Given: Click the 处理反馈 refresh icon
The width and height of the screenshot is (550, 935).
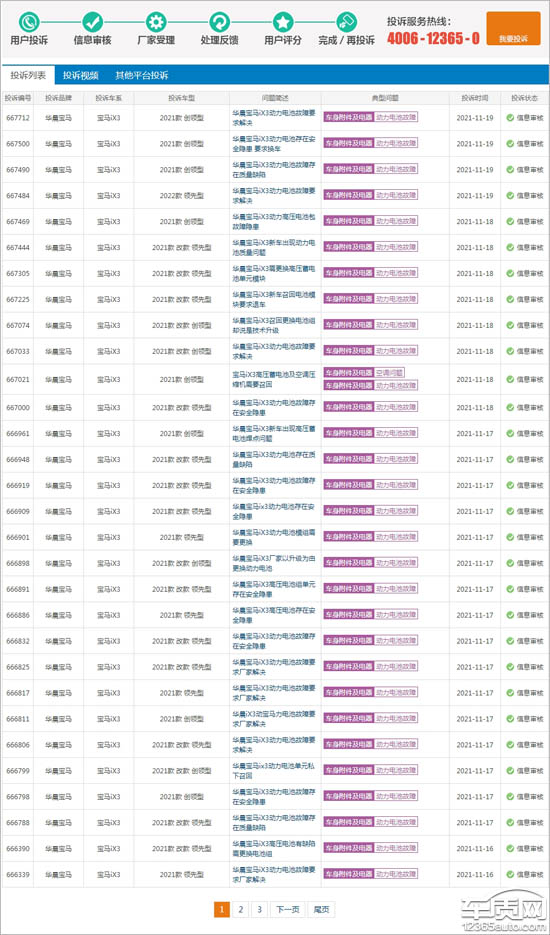Looking at the screenshot, I should pyautogui.click(x=219, y=23).
